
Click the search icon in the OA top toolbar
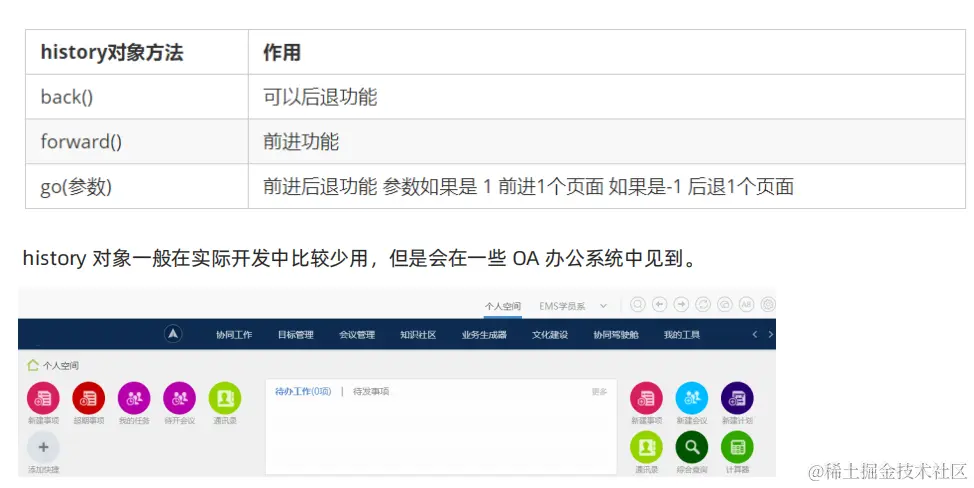637,304
